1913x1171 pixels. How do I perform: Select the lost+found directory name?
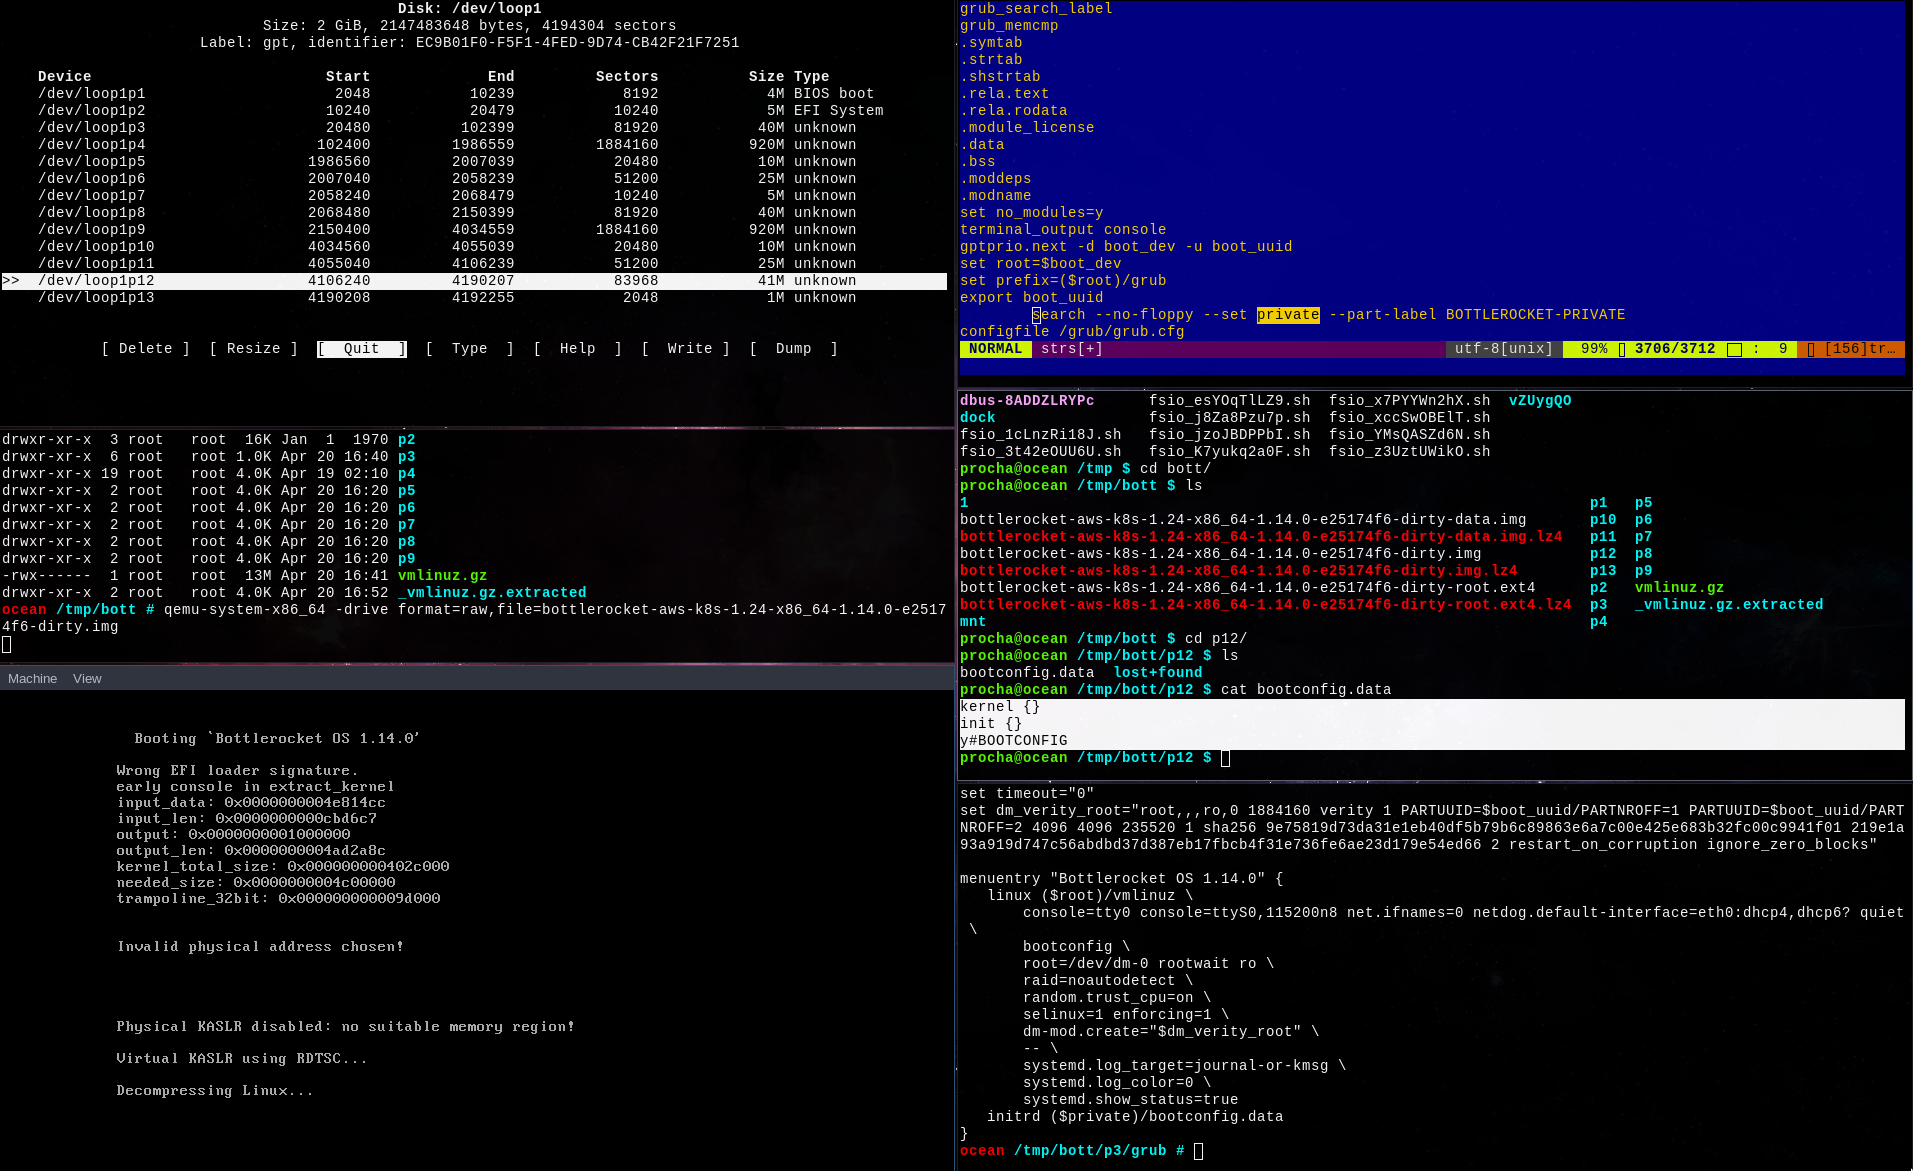pyautogui.click(x=1157, y=672)
